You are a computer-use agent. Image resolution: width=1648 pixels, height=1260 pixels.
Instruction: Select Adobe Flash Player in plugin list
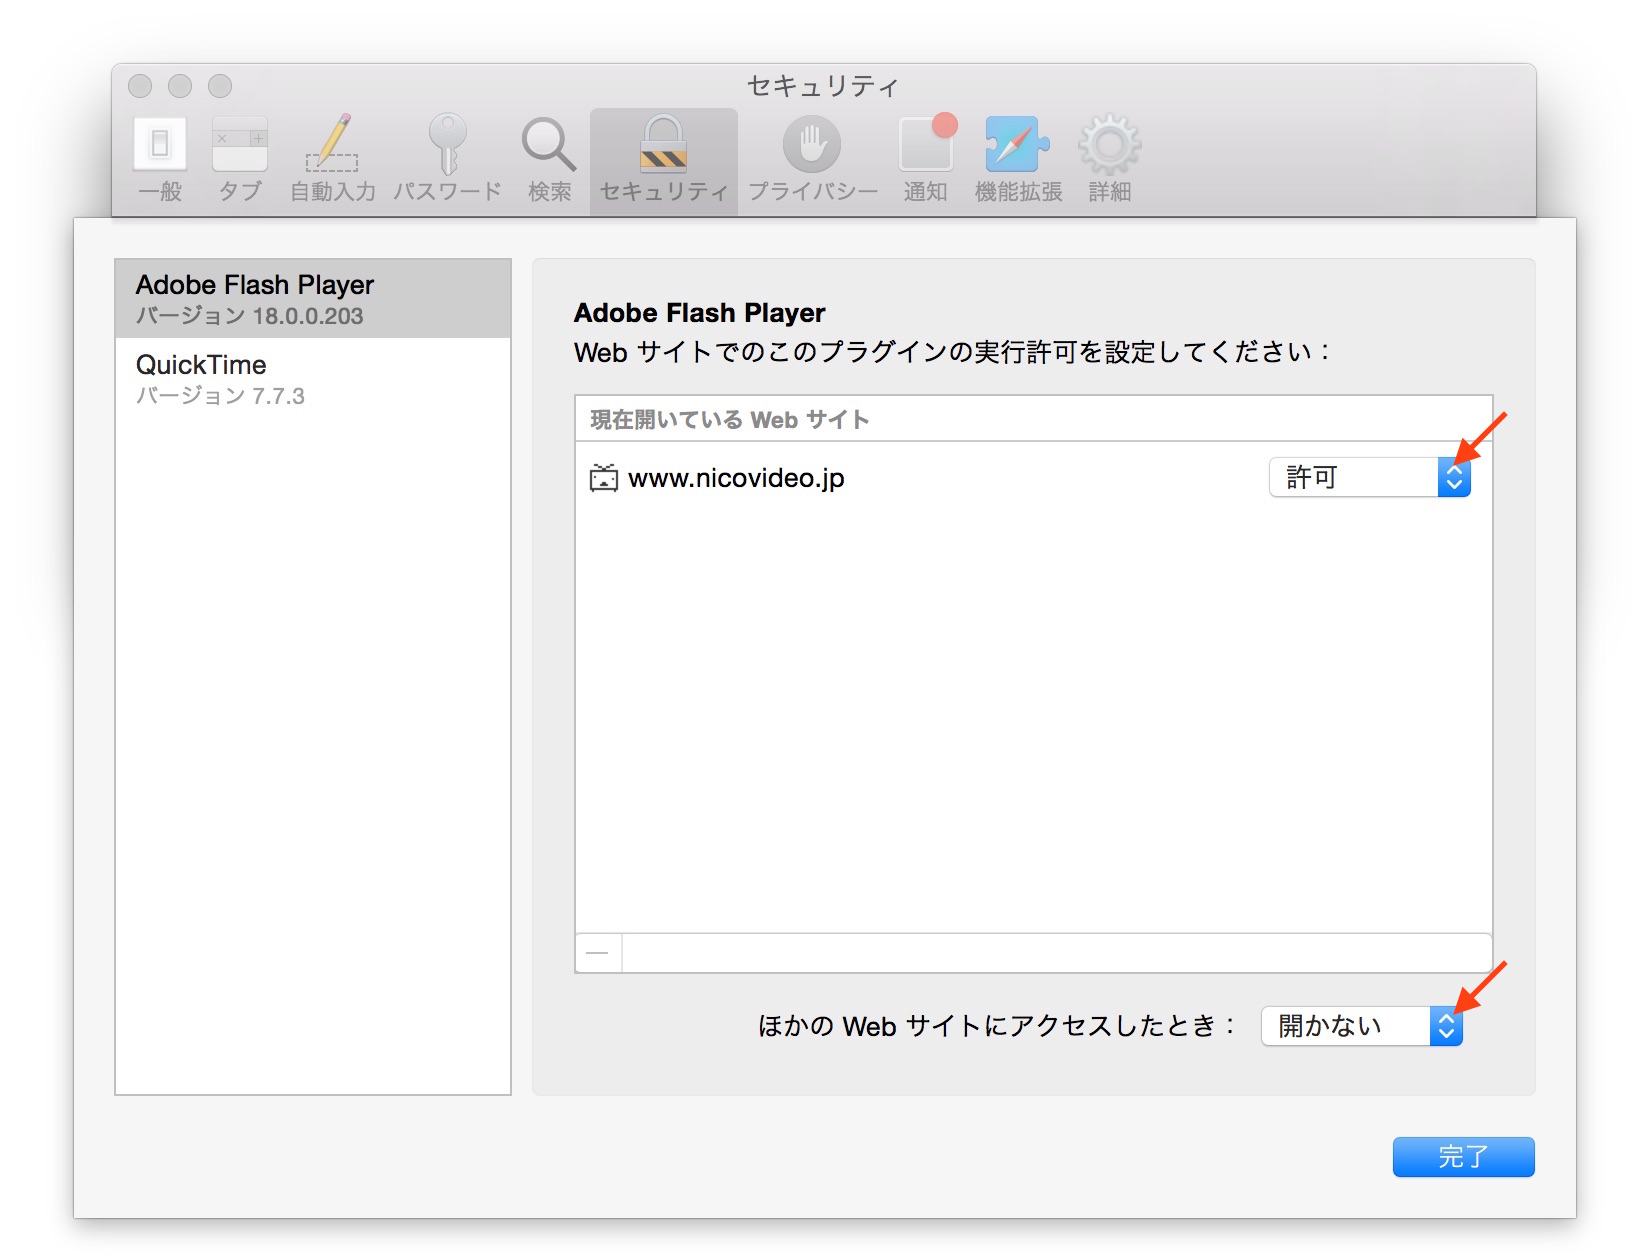tap(313, 299)
